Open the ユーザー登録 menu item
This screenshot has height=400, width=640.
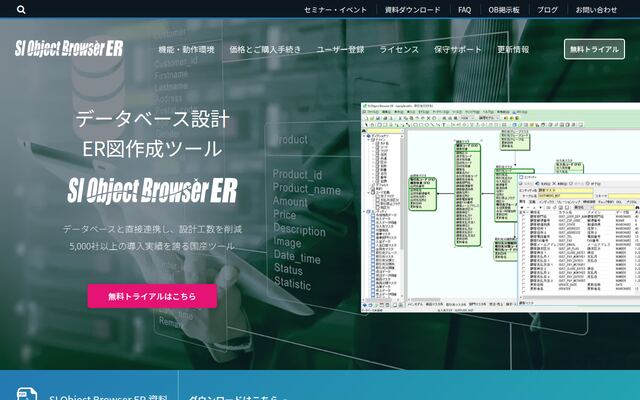pyautogui.click(x=340, y=49)
